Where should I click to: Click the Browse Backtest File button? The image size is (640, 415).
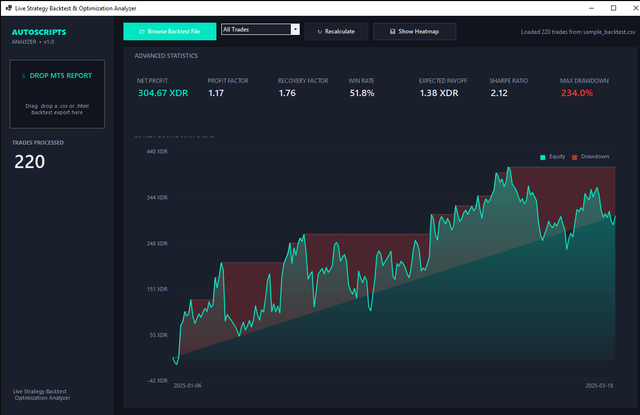click(x=170, y=31)
